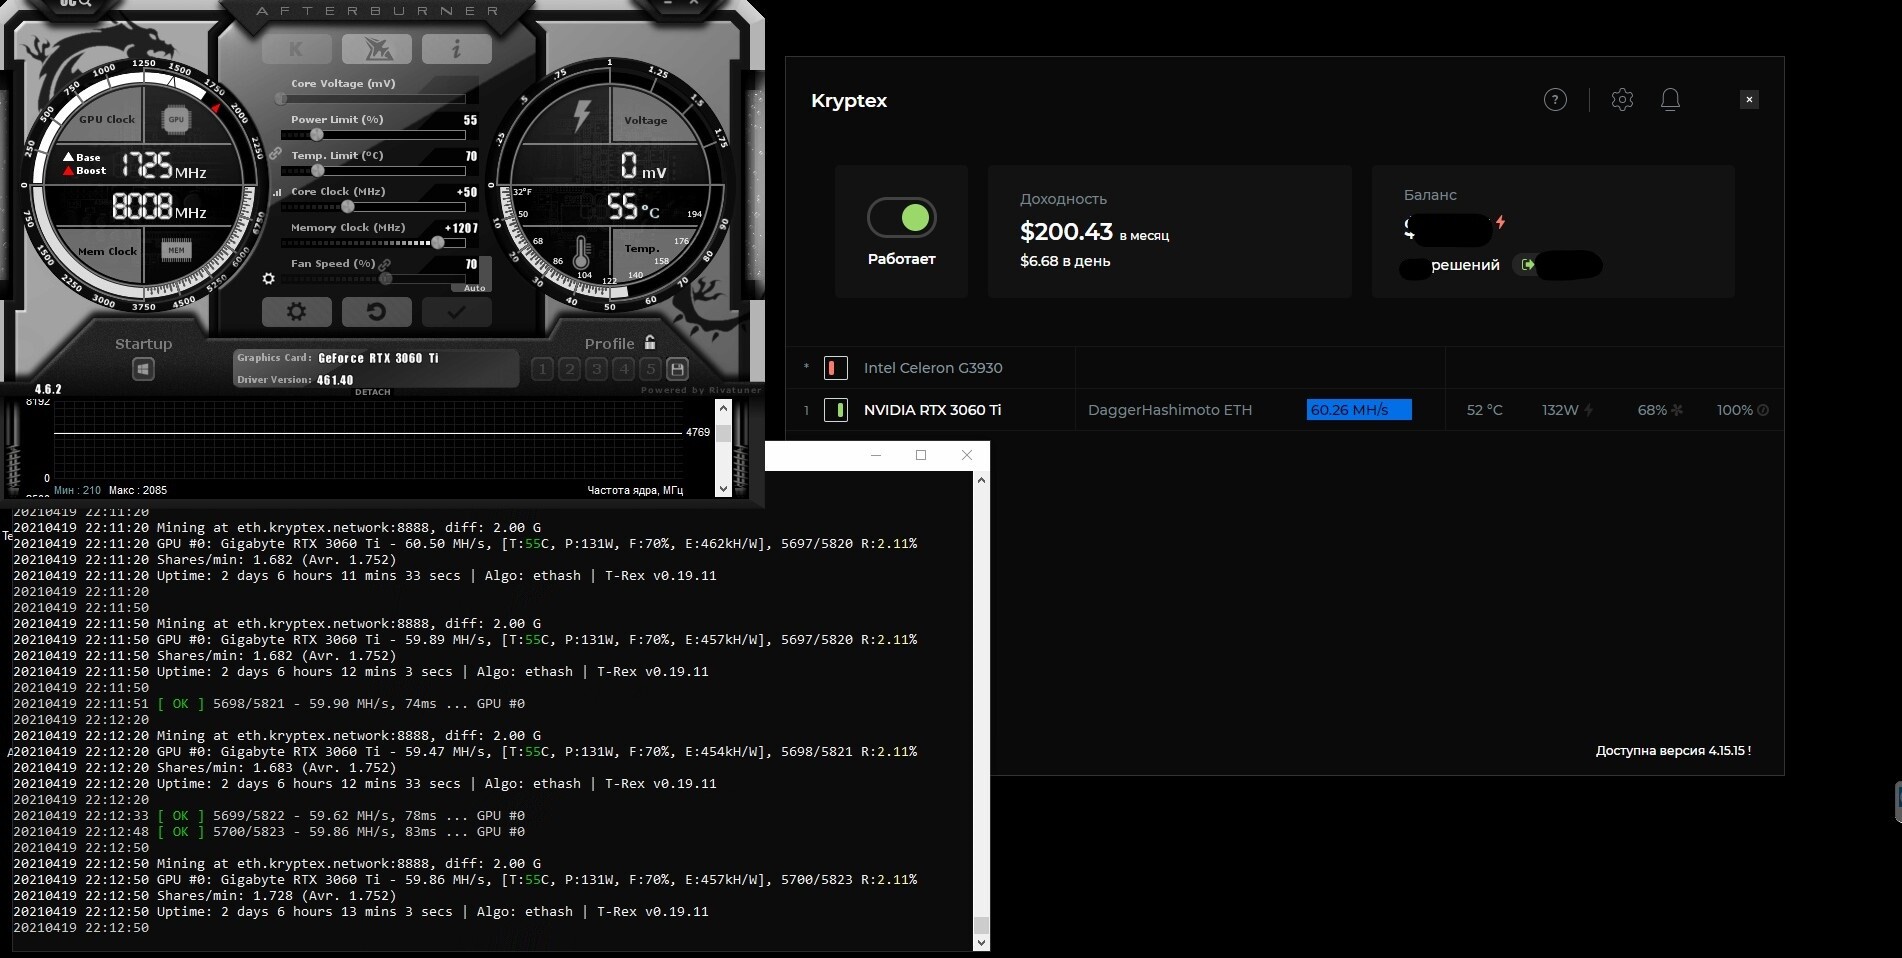The height and width of the screenshot is (958, 1902).
Task: Close the Kryptex window
Action: [1749, 99]
